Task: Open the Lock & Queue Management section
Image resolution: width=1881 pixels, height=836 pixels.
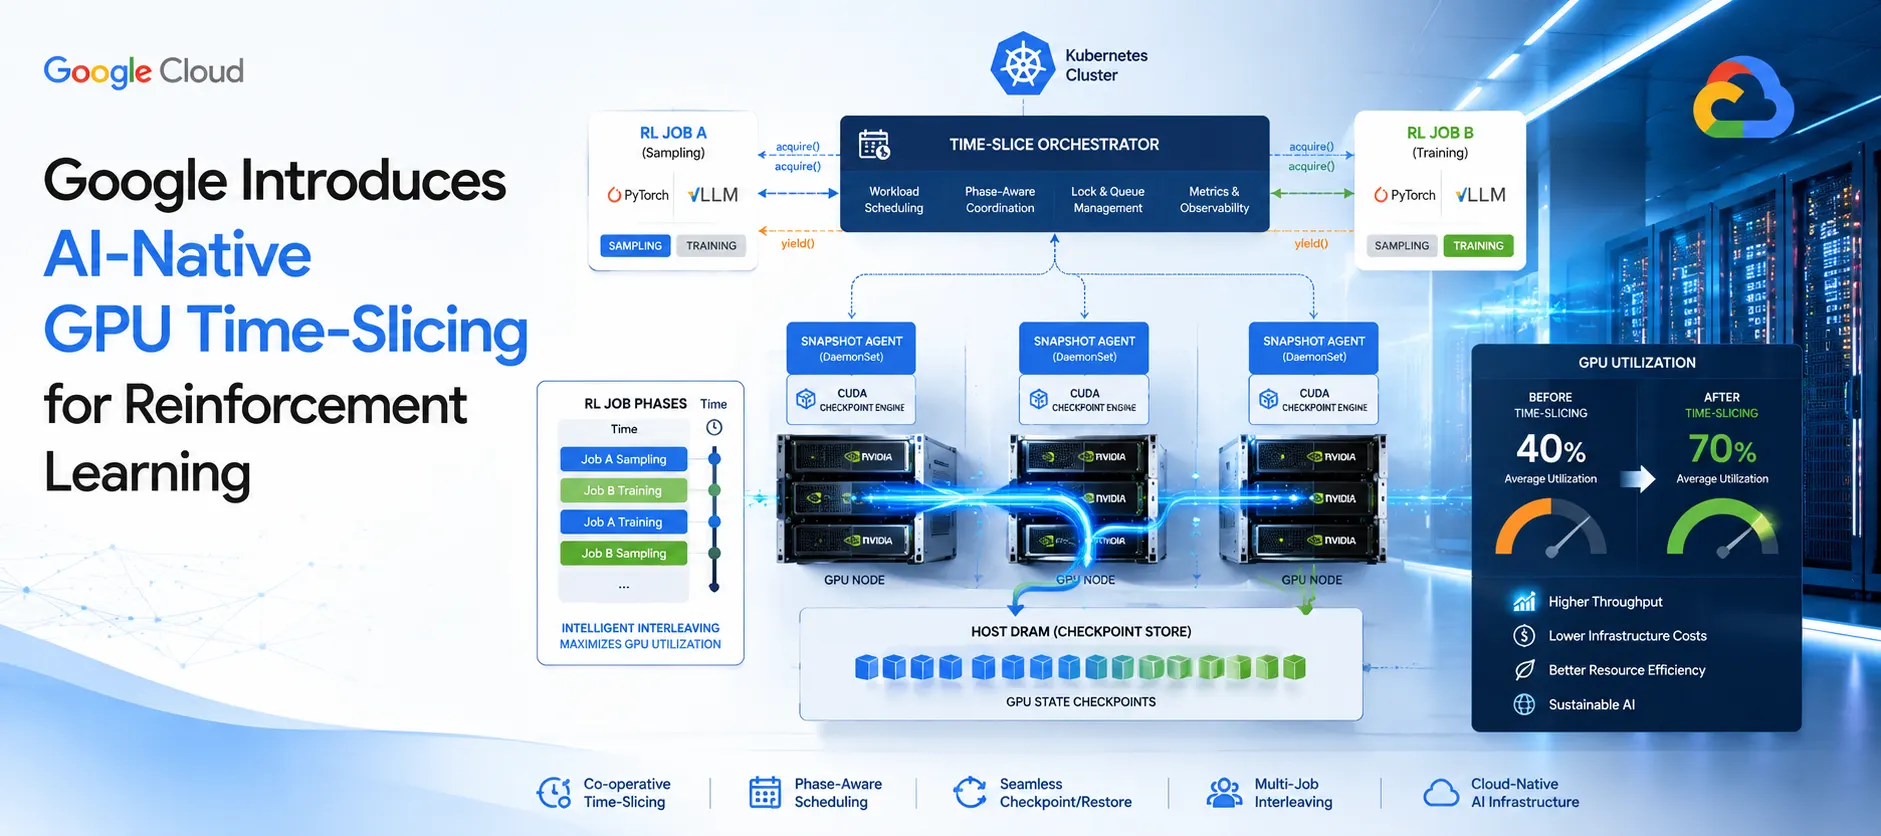Action: (x=1107, y=199)
